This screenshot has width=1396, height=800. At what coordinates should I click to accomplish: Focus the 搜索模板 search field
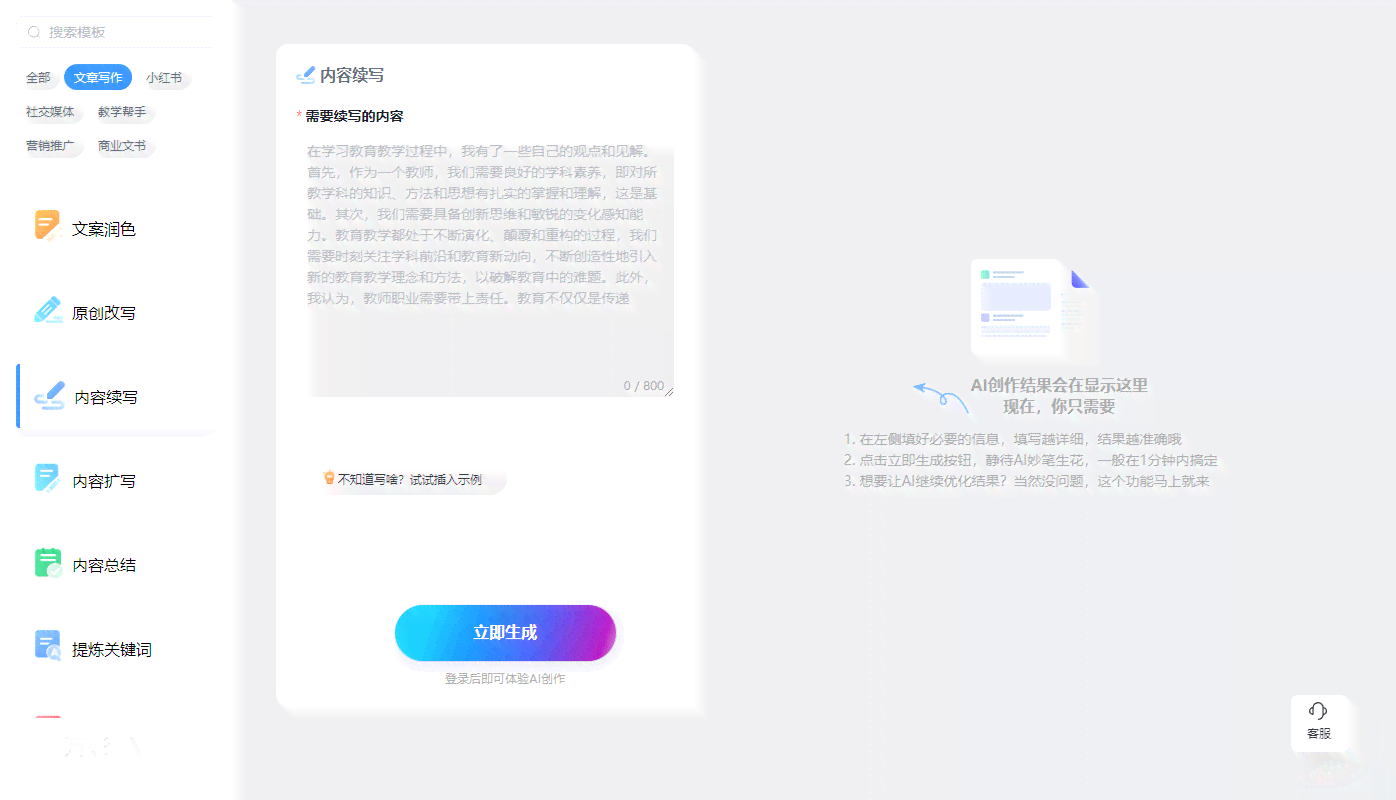click(x=116, y=32)
